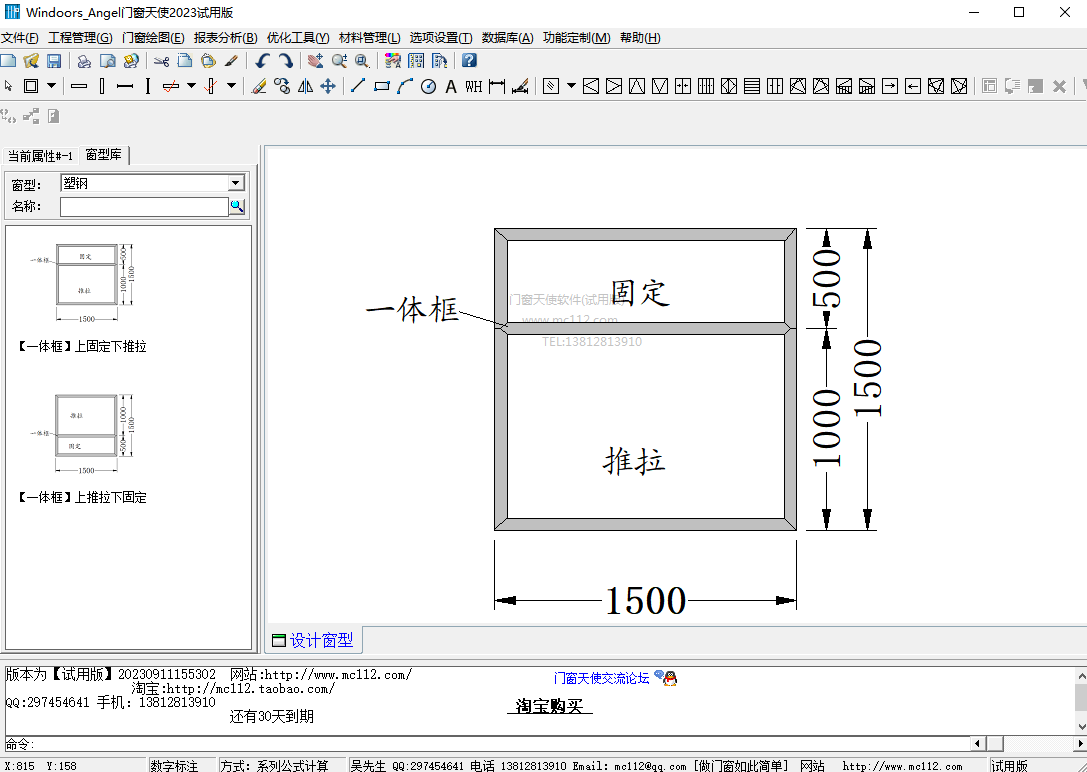
Task: Click the log panel scroll-down arrow
Action: point(1081,726)
